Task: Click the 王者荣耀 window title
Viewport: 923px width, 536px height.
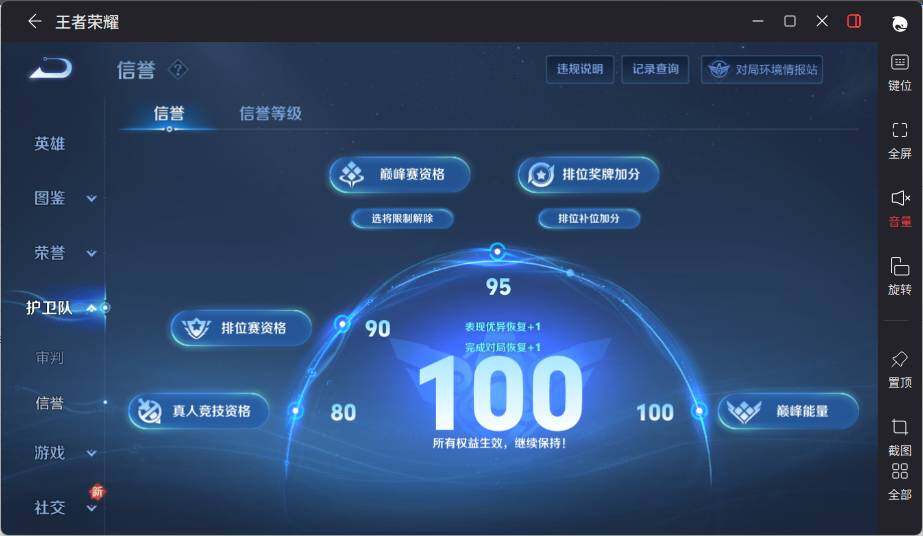Action: 87,22
